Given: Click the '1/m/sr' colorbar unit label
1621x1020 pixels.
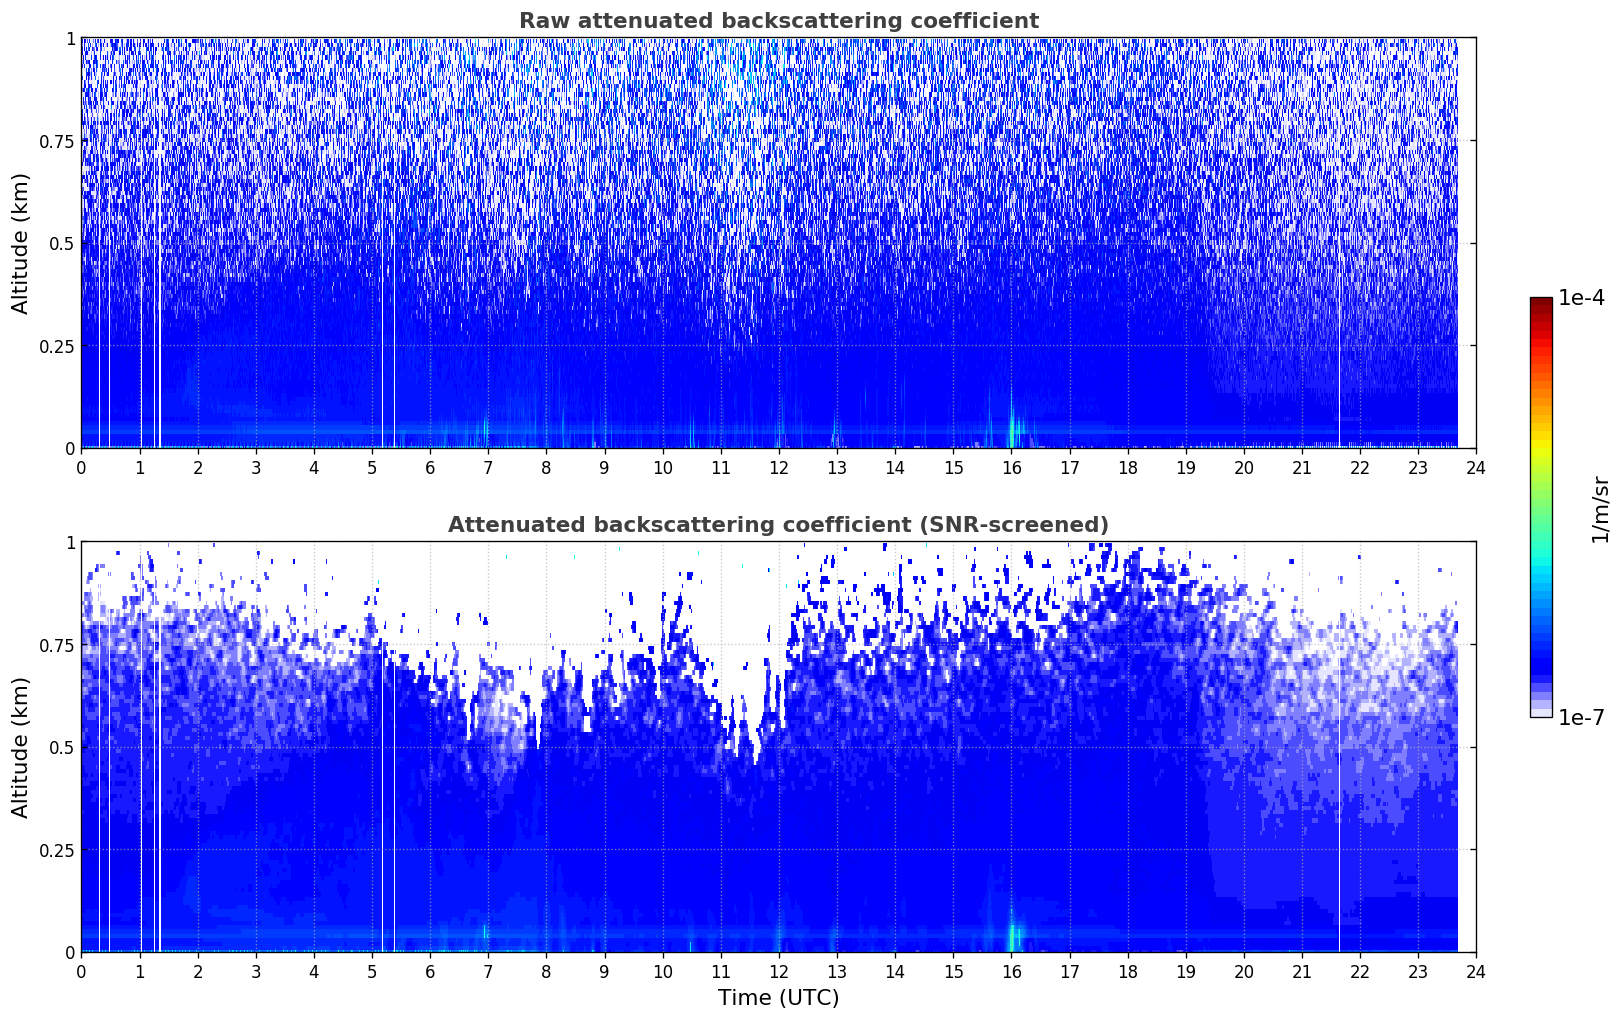Looking at the screenshot, I should tap(1601, 509).
